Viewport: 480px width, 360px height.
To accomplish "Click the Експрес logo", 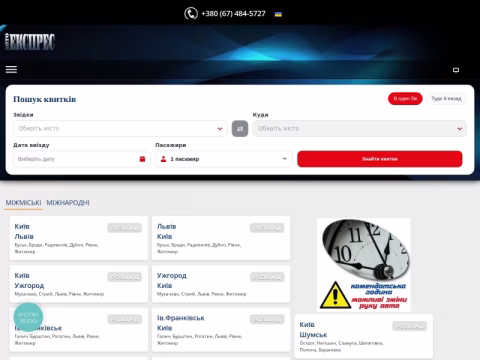I will (x=30, y=42).
